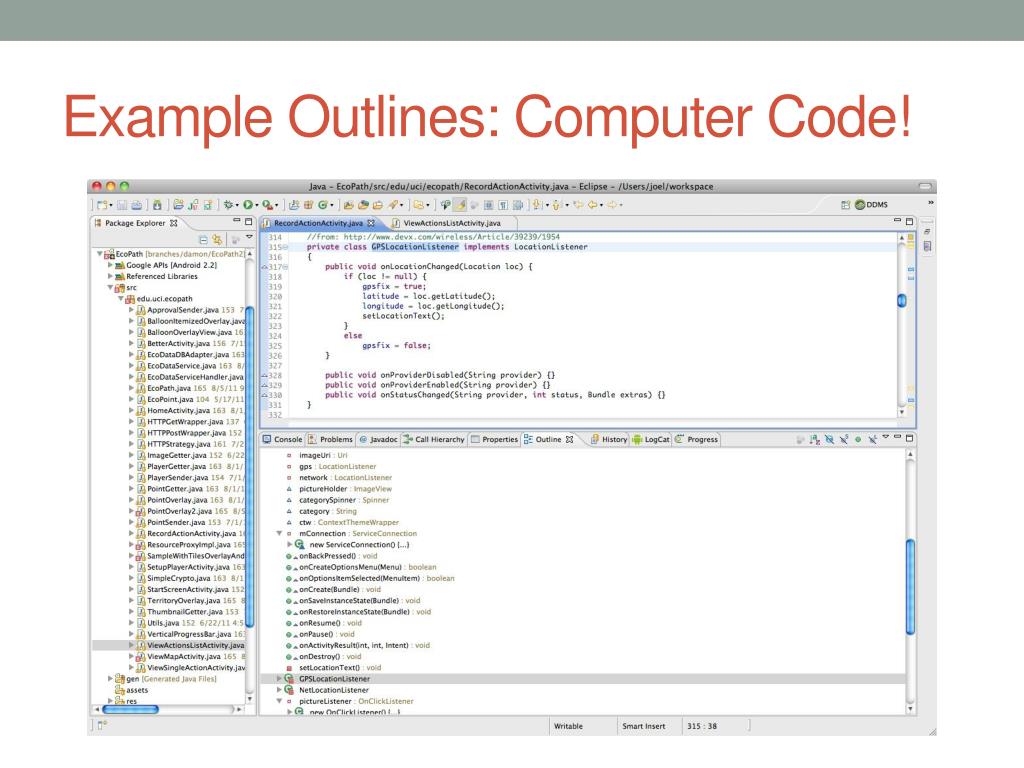Toggle Link with Editor in Package Explorer
The height and width of the screenshot is (768, 1024).
point(218,240)
